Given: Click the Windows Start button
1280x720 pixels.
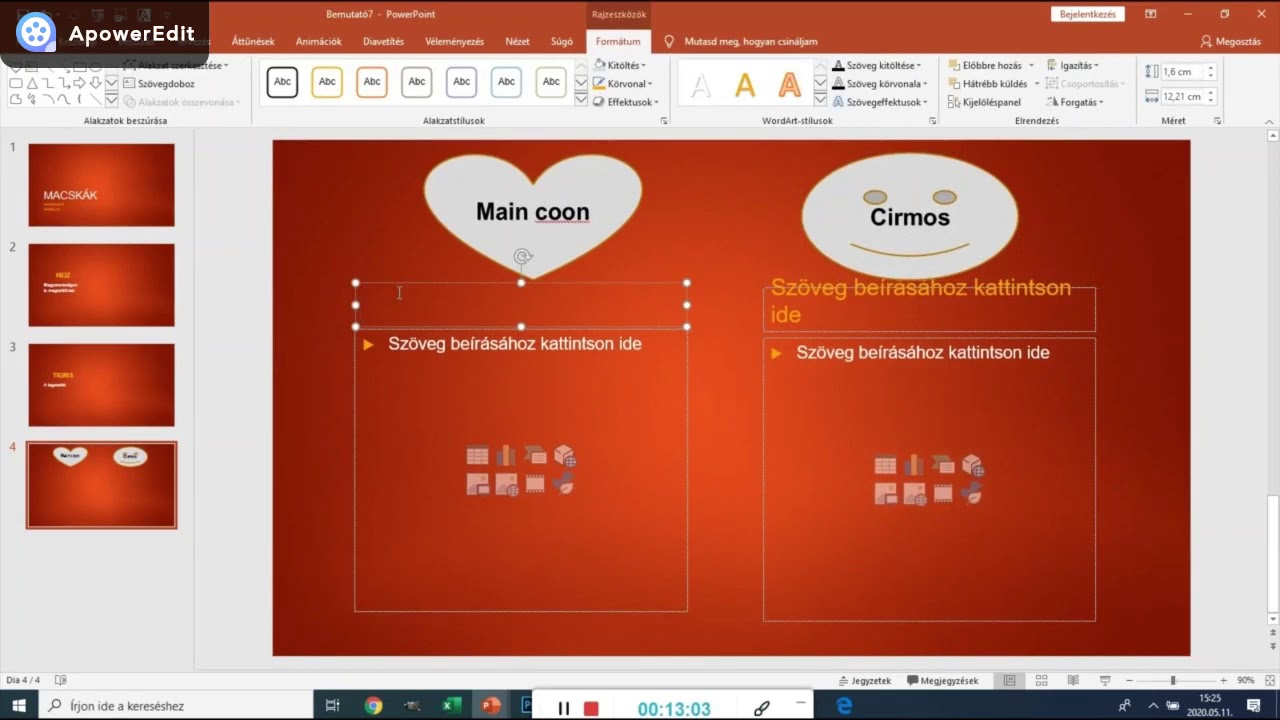Looking at the screenshot, I should click(20, 706).
